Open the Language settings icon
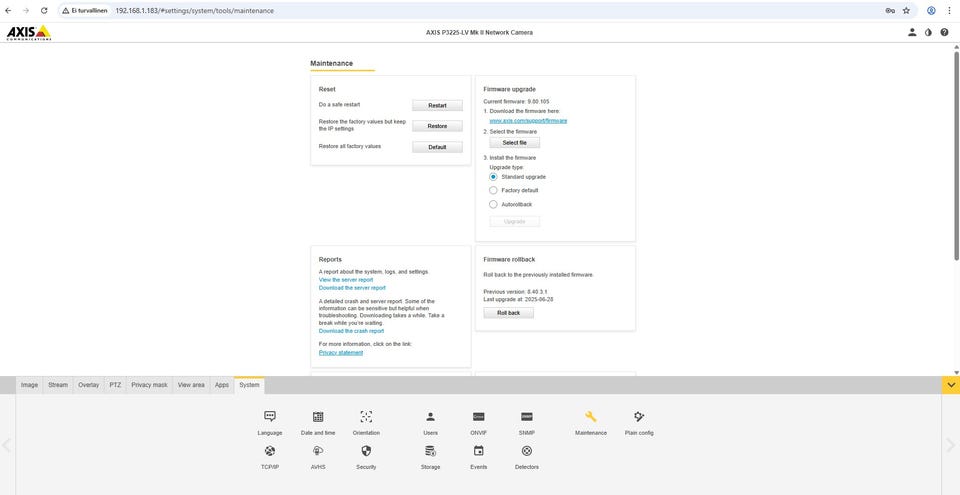The image size is (960, 495). pyautogui.click(x=270, y=417)
